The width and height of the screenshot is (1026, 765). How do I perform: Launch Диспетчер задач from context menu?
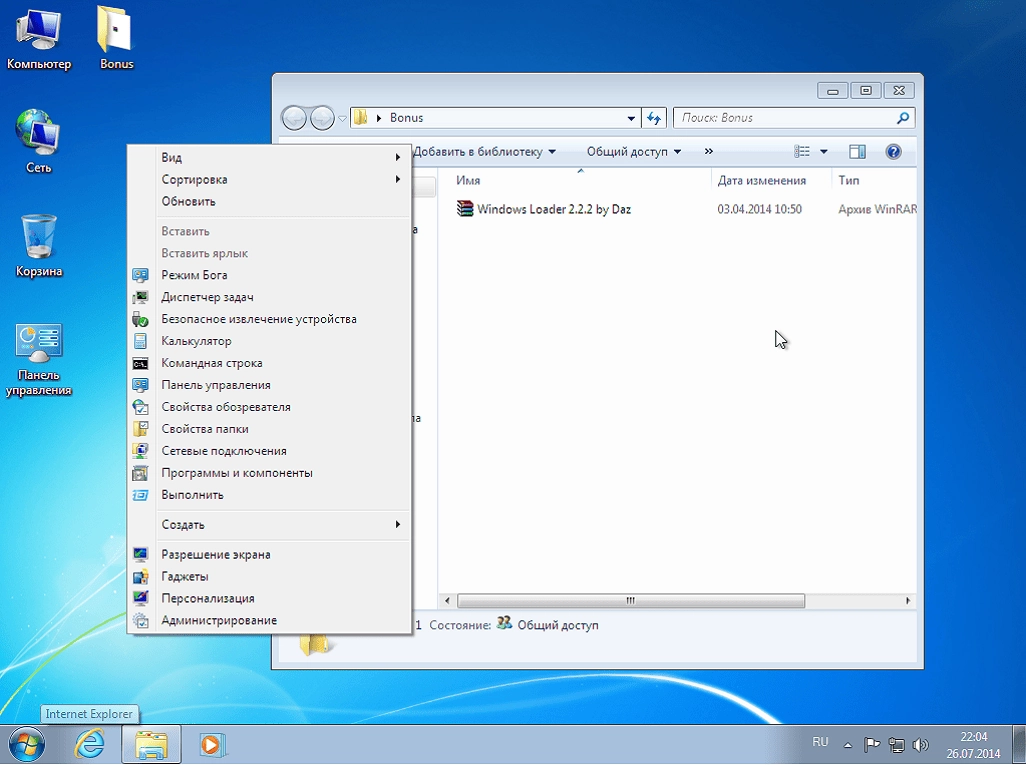coord(269,297)
